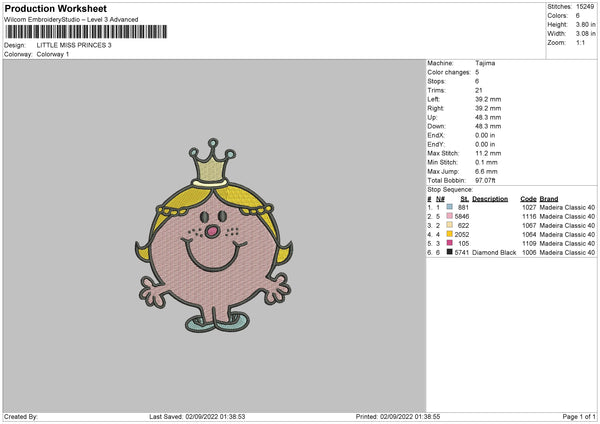Click the Width value 3.08 in
This screenshot has height=424, width=600.
(x=585, y=34)
